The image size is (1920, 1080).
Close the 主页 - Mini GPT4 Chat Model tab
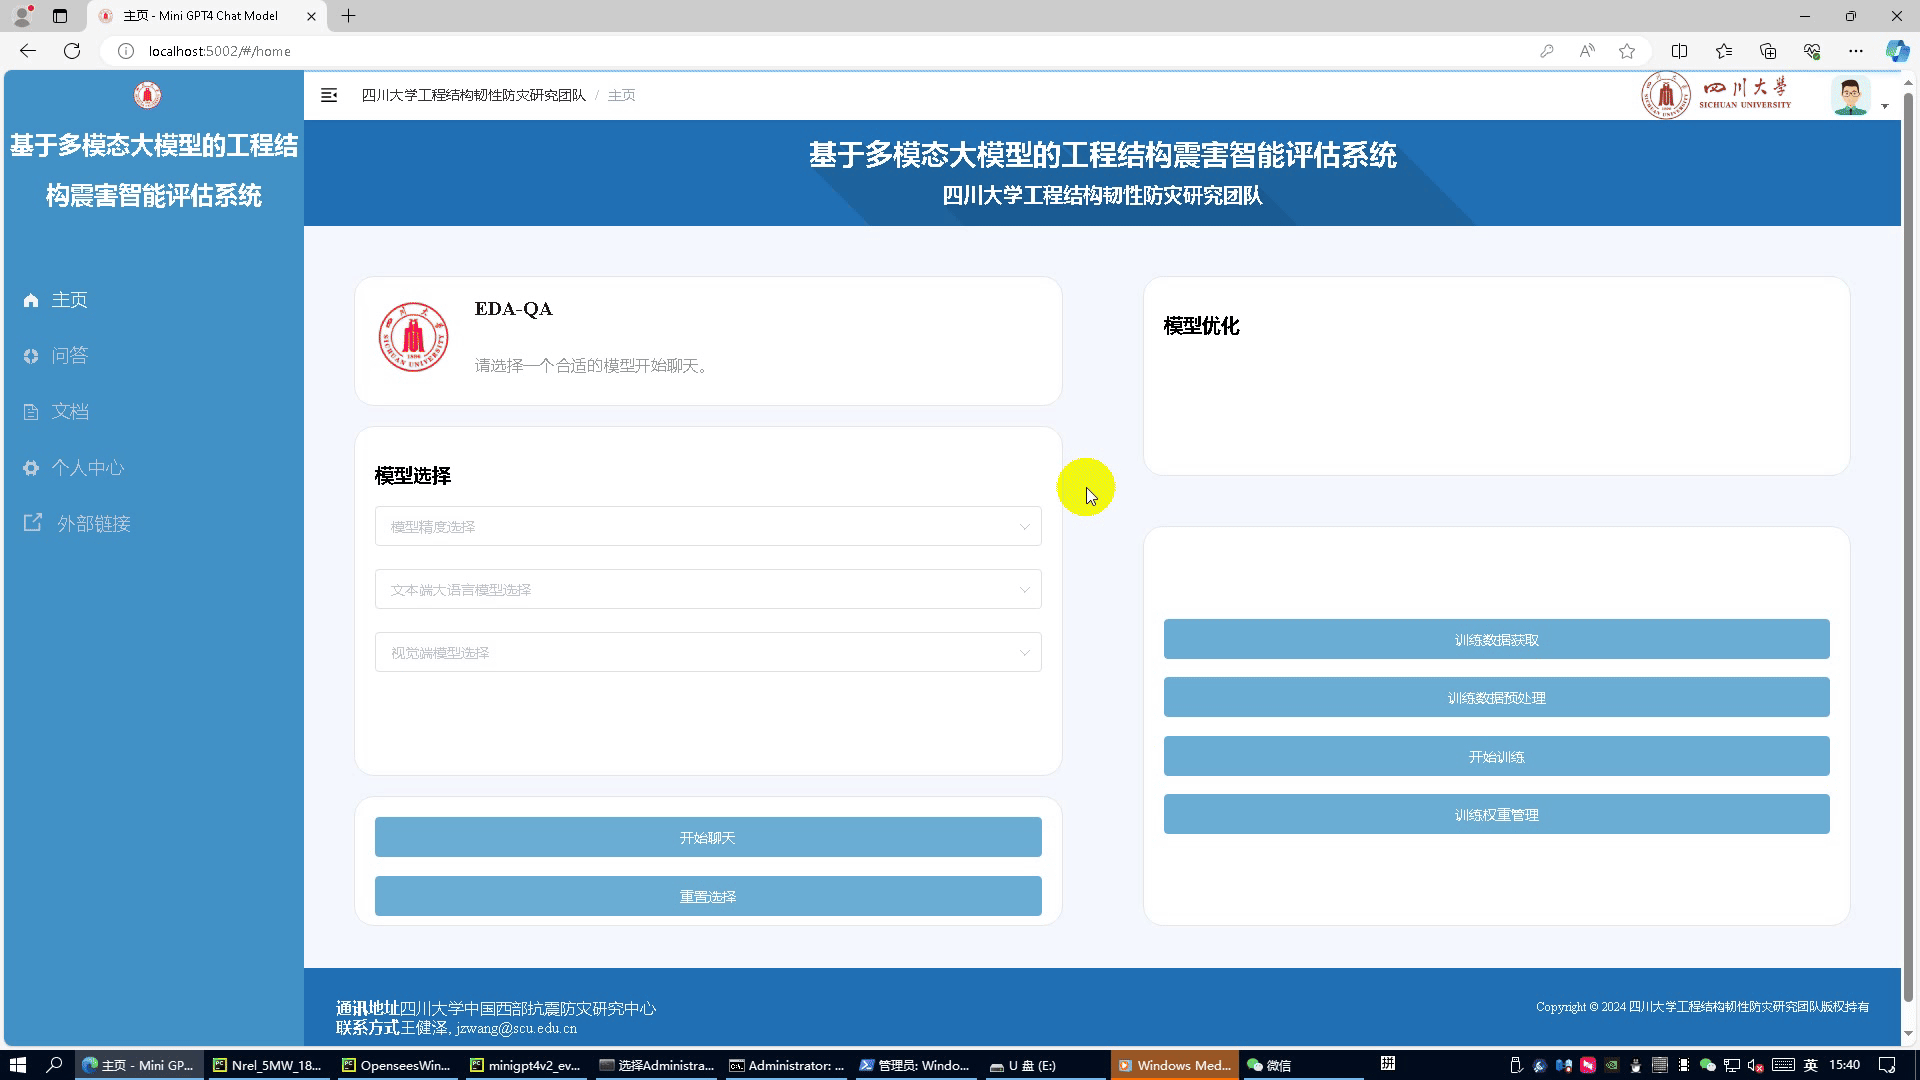pyautogui.click(x=311, y=16)
